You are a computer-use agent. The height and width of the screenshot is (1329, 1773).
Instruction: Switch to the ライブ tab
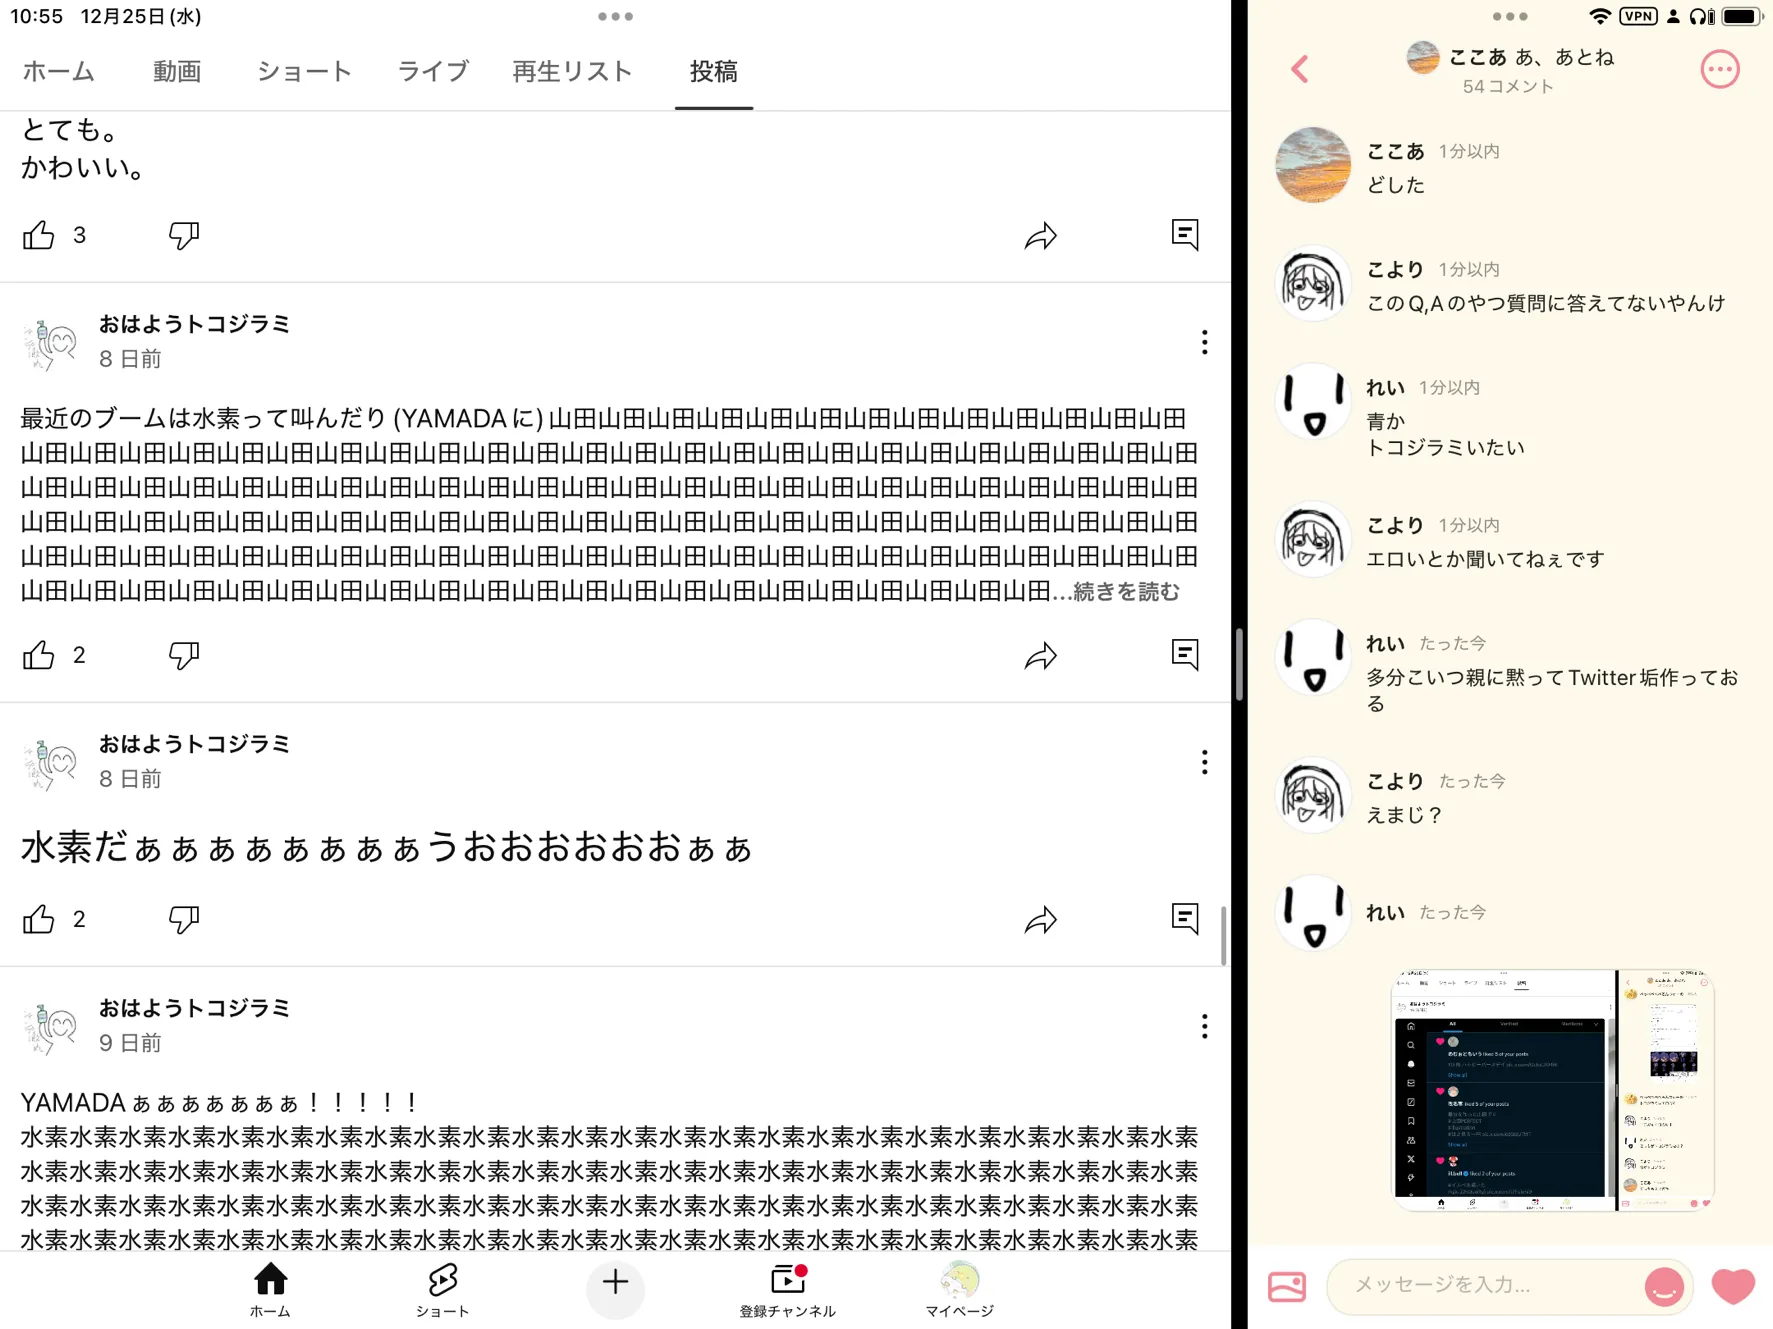click(433, 71)
